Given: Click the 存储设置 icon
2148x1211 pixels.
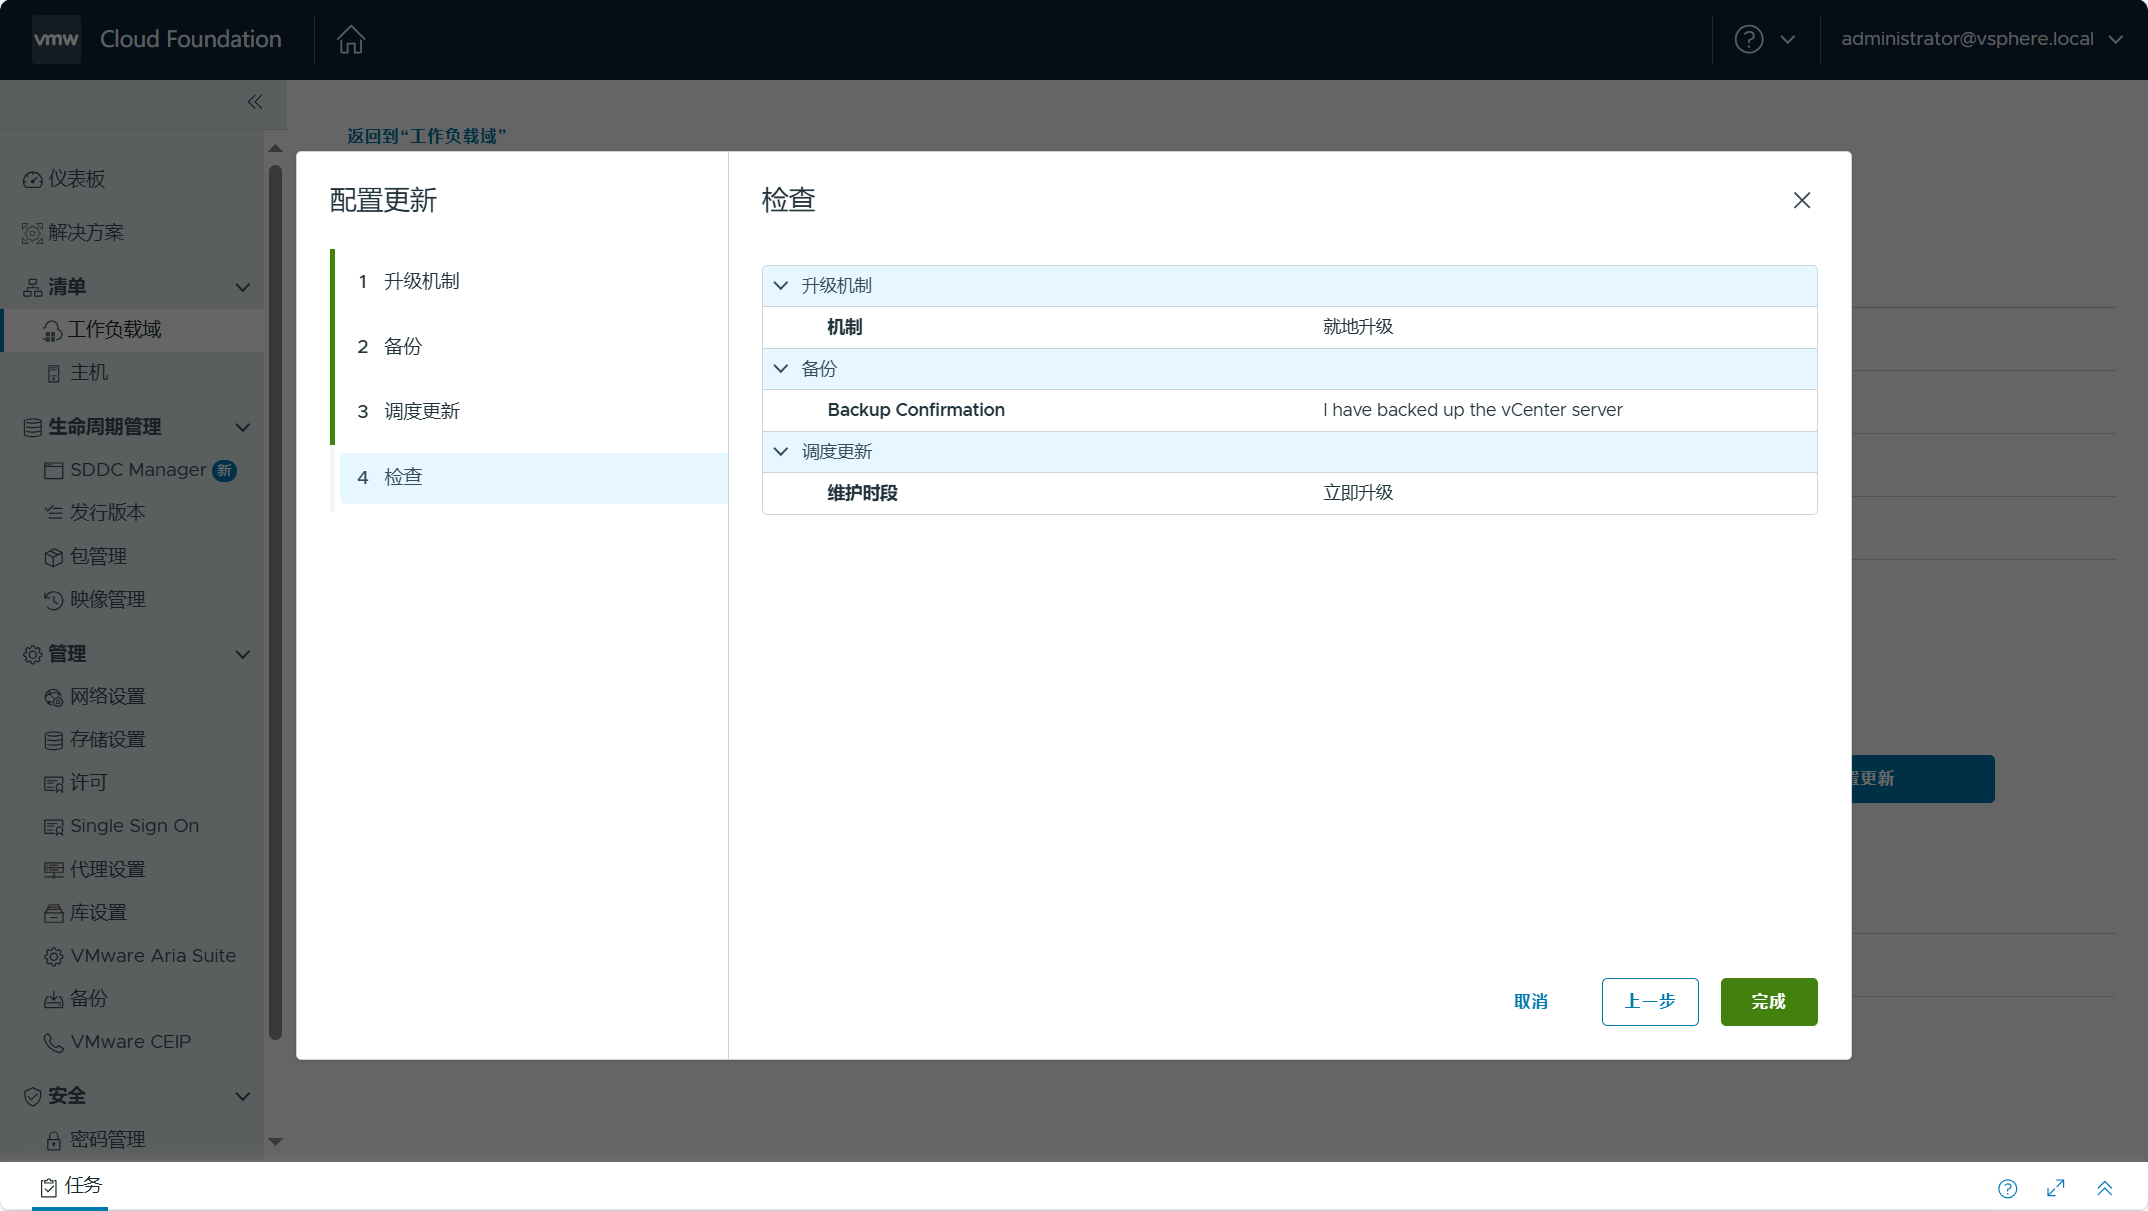Looking at the screenshot, I should coord(54,740).
